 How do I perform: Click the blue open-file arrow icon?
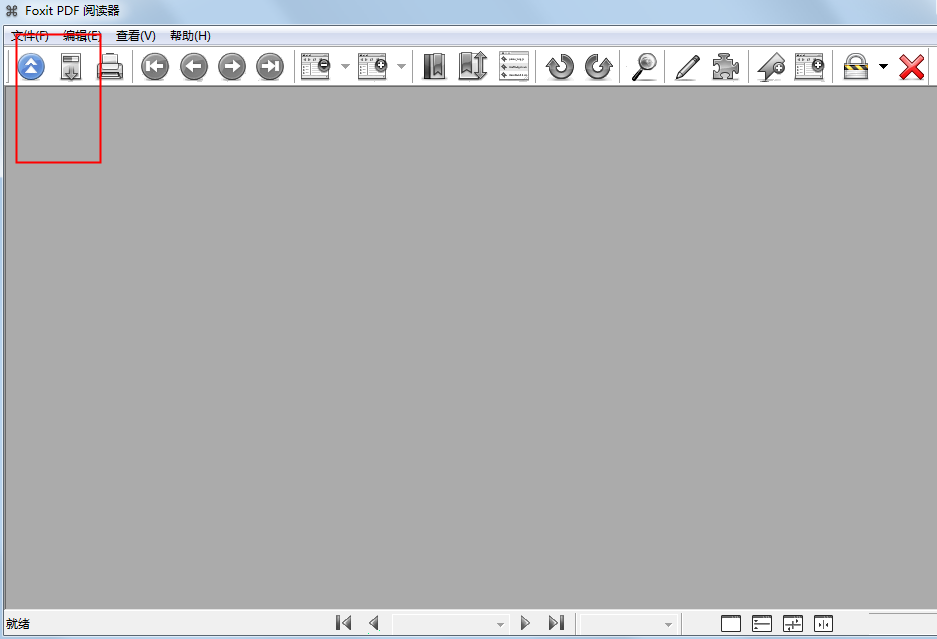(31, 66)
